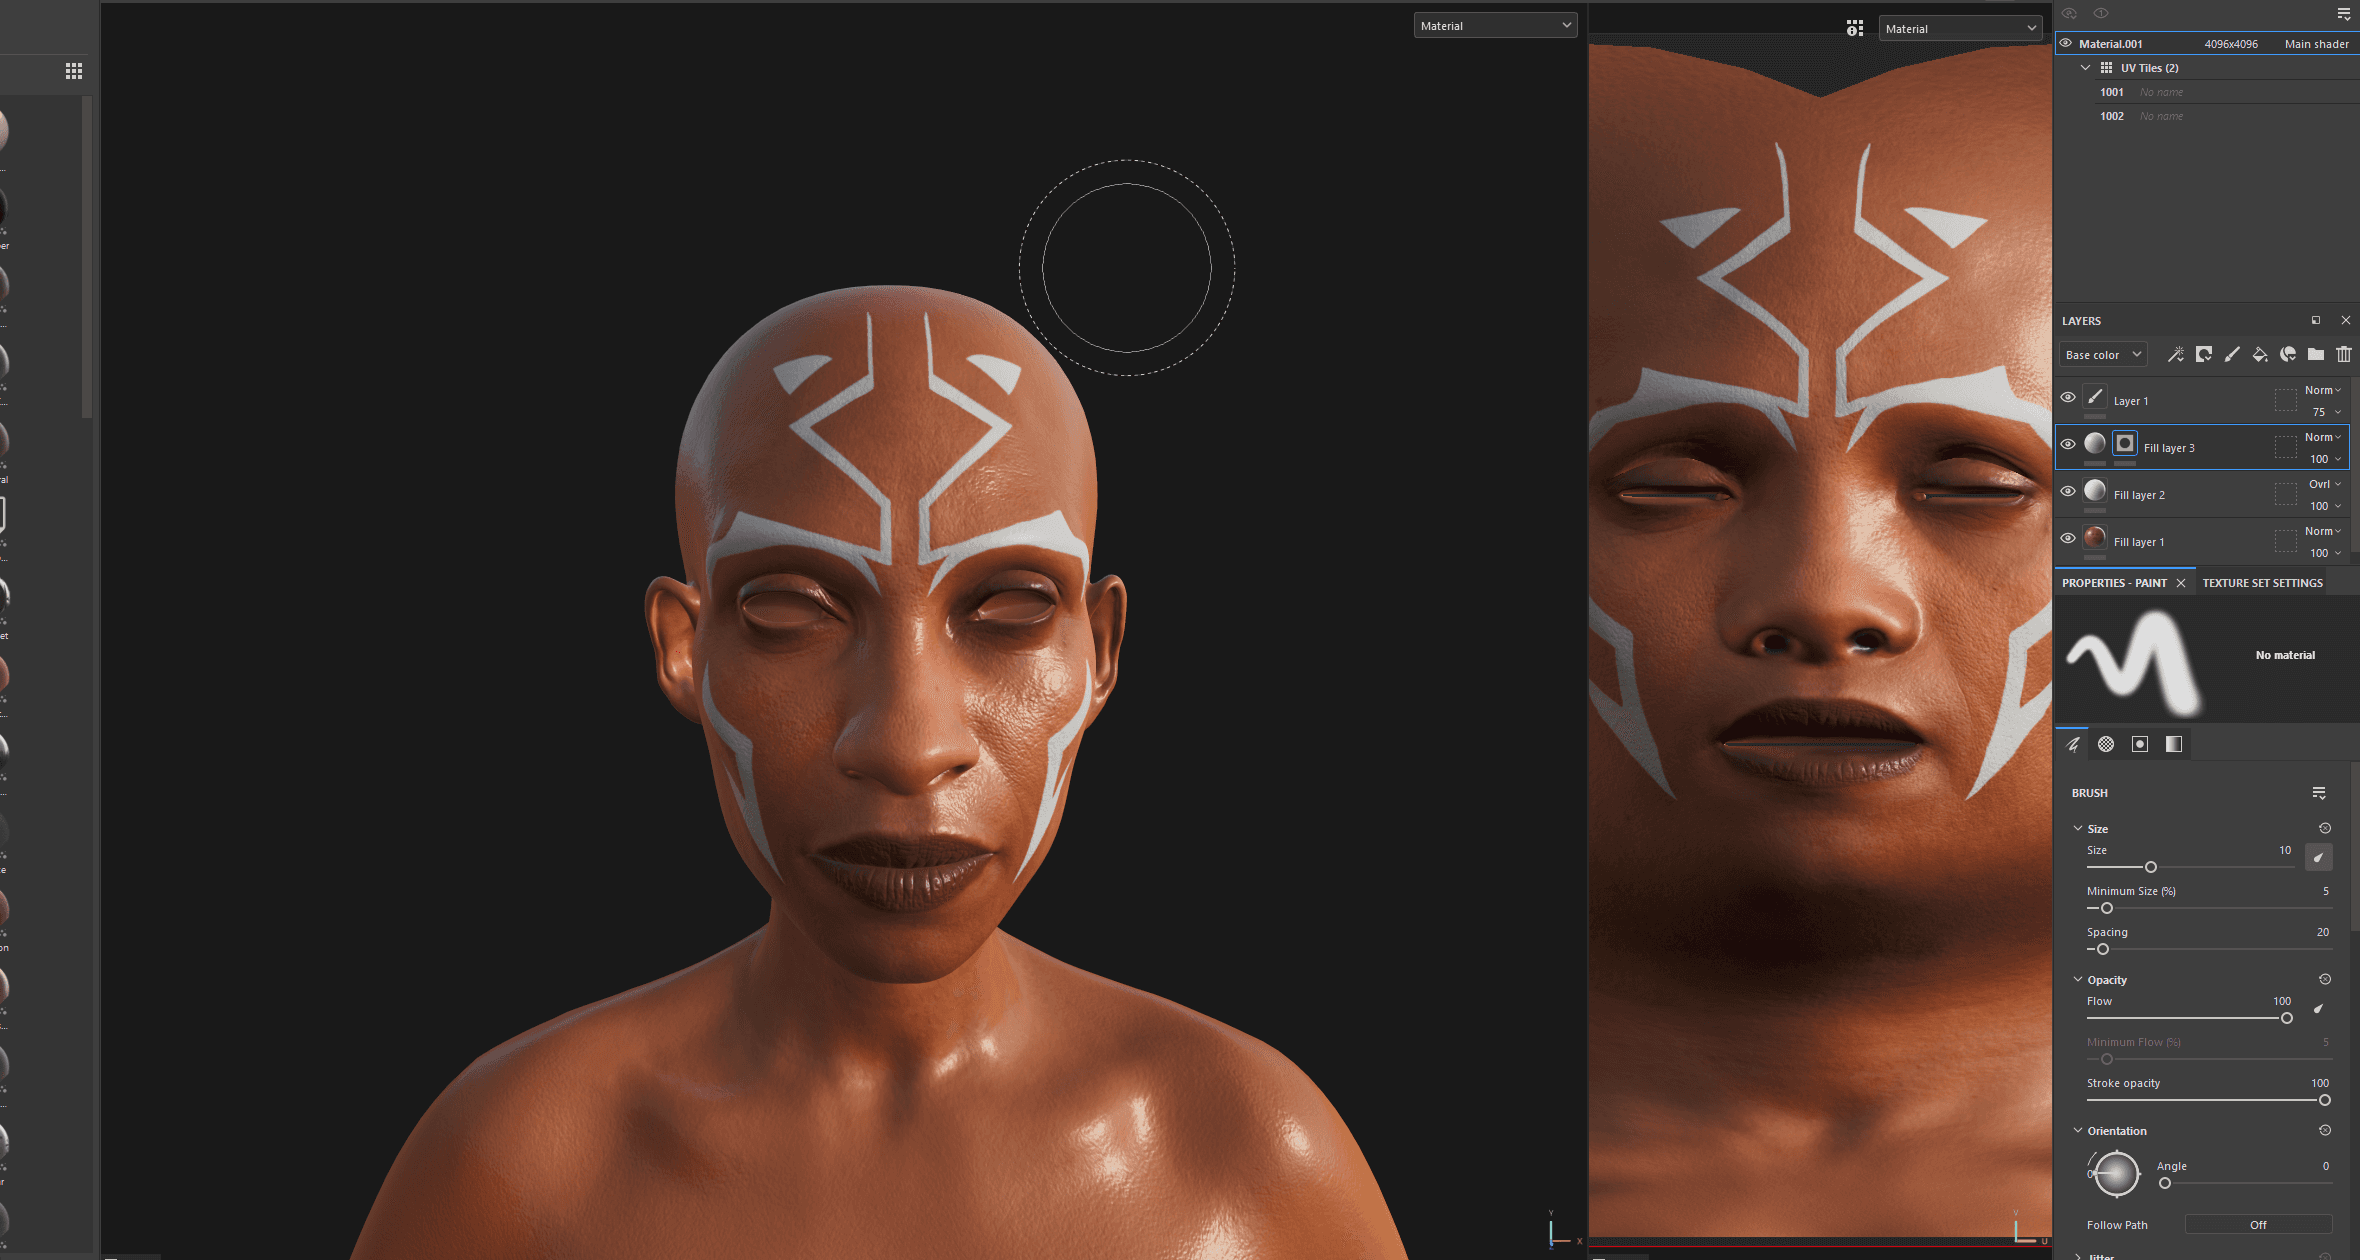Open the 3D viewport Material display dropdown
The width and height of the screenshot is (2360, 1260).
click(x=1495, y=26)
